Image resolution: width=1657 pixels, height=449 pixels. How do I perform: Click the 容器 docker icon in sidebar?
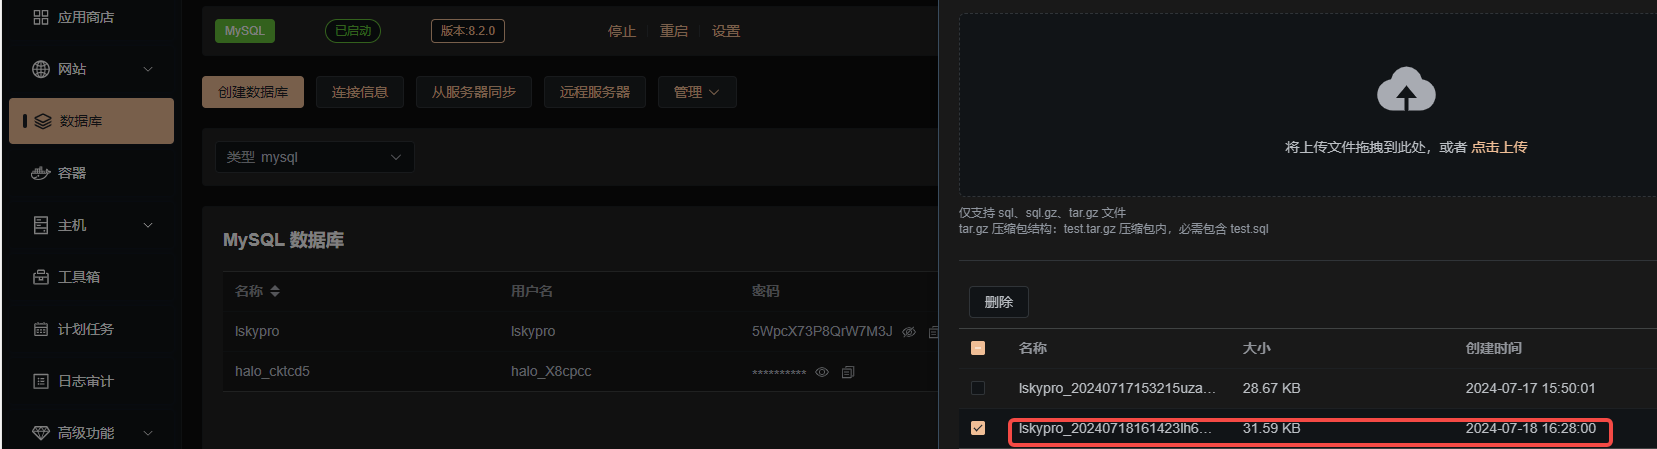pyautogui.click(x=41, y=173)
